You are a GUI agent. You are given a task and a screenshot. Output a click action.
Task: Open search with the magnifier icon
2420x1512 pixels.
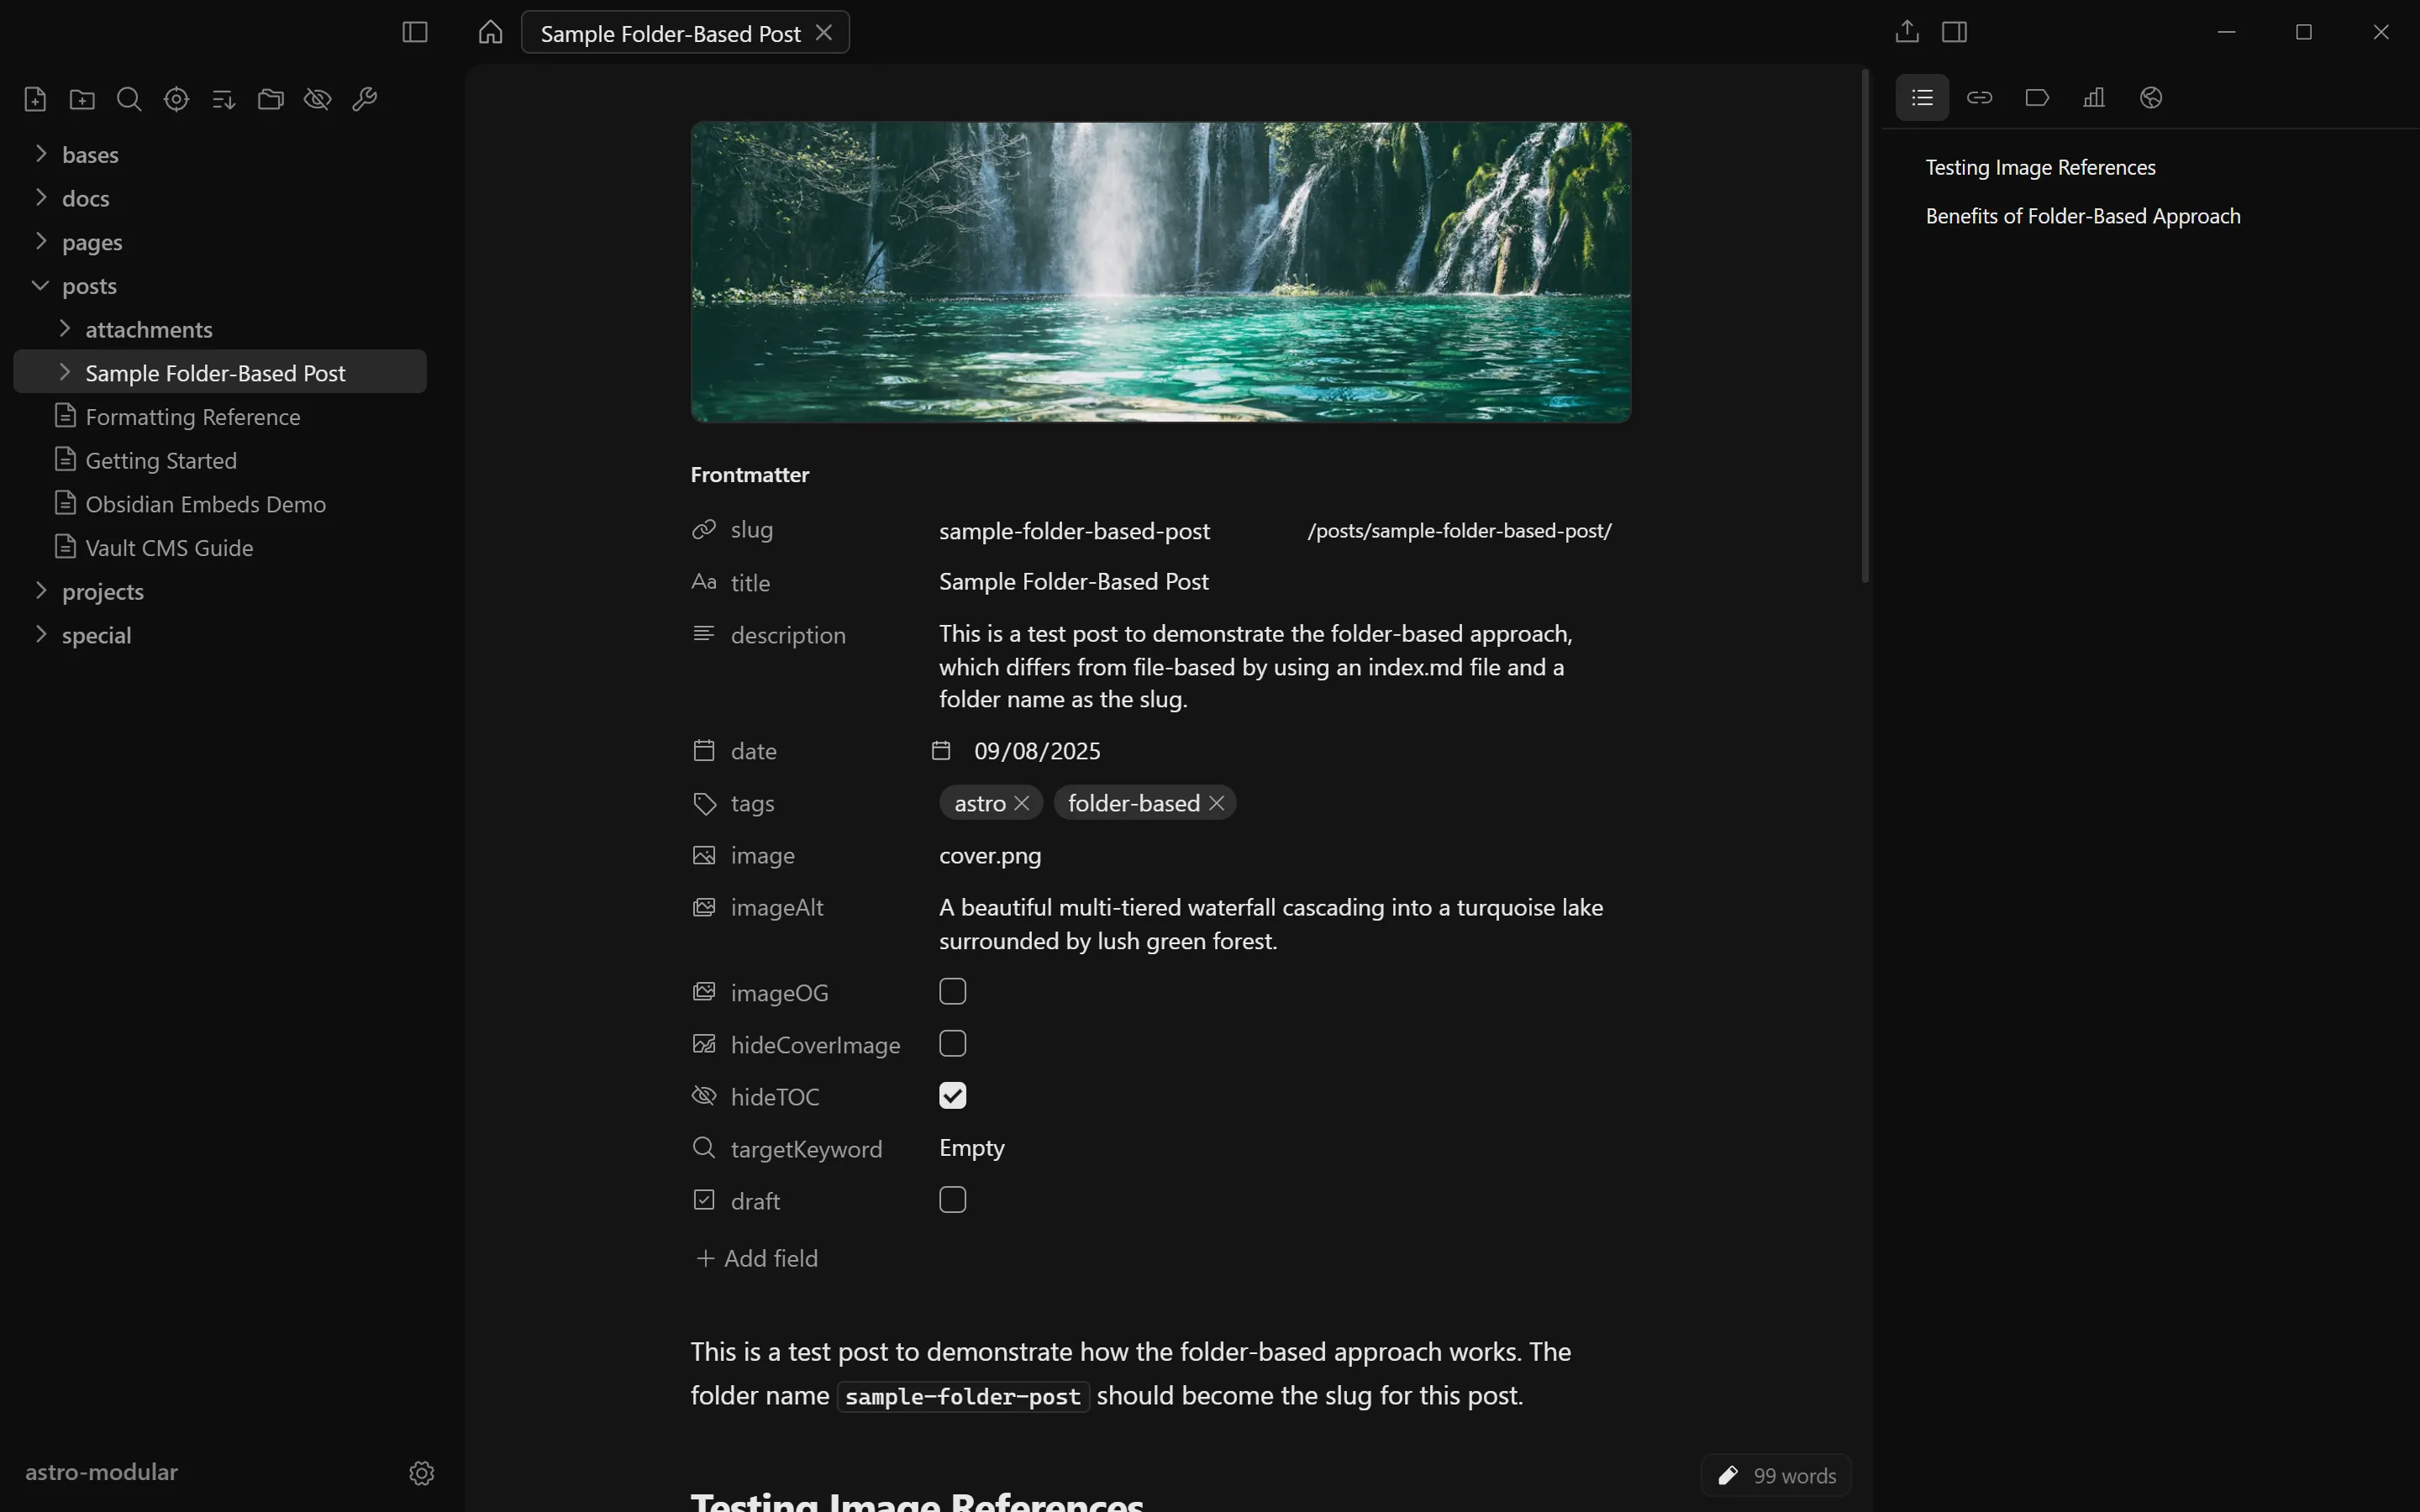point(129,99)
